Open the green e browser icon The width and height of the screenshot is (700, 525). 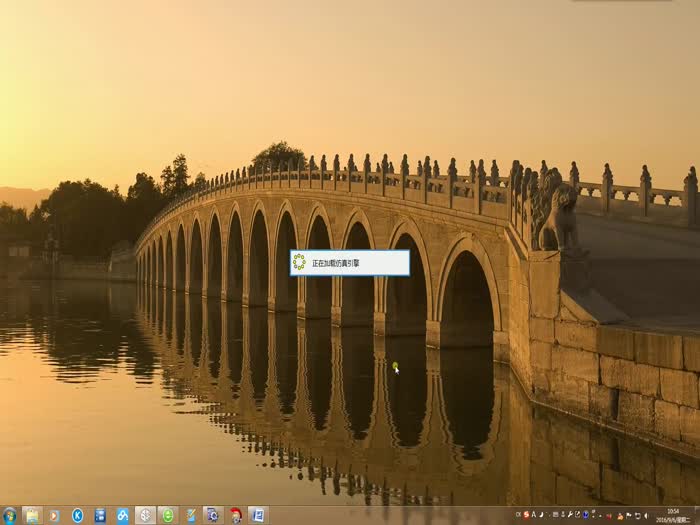(x=168, y=515)
